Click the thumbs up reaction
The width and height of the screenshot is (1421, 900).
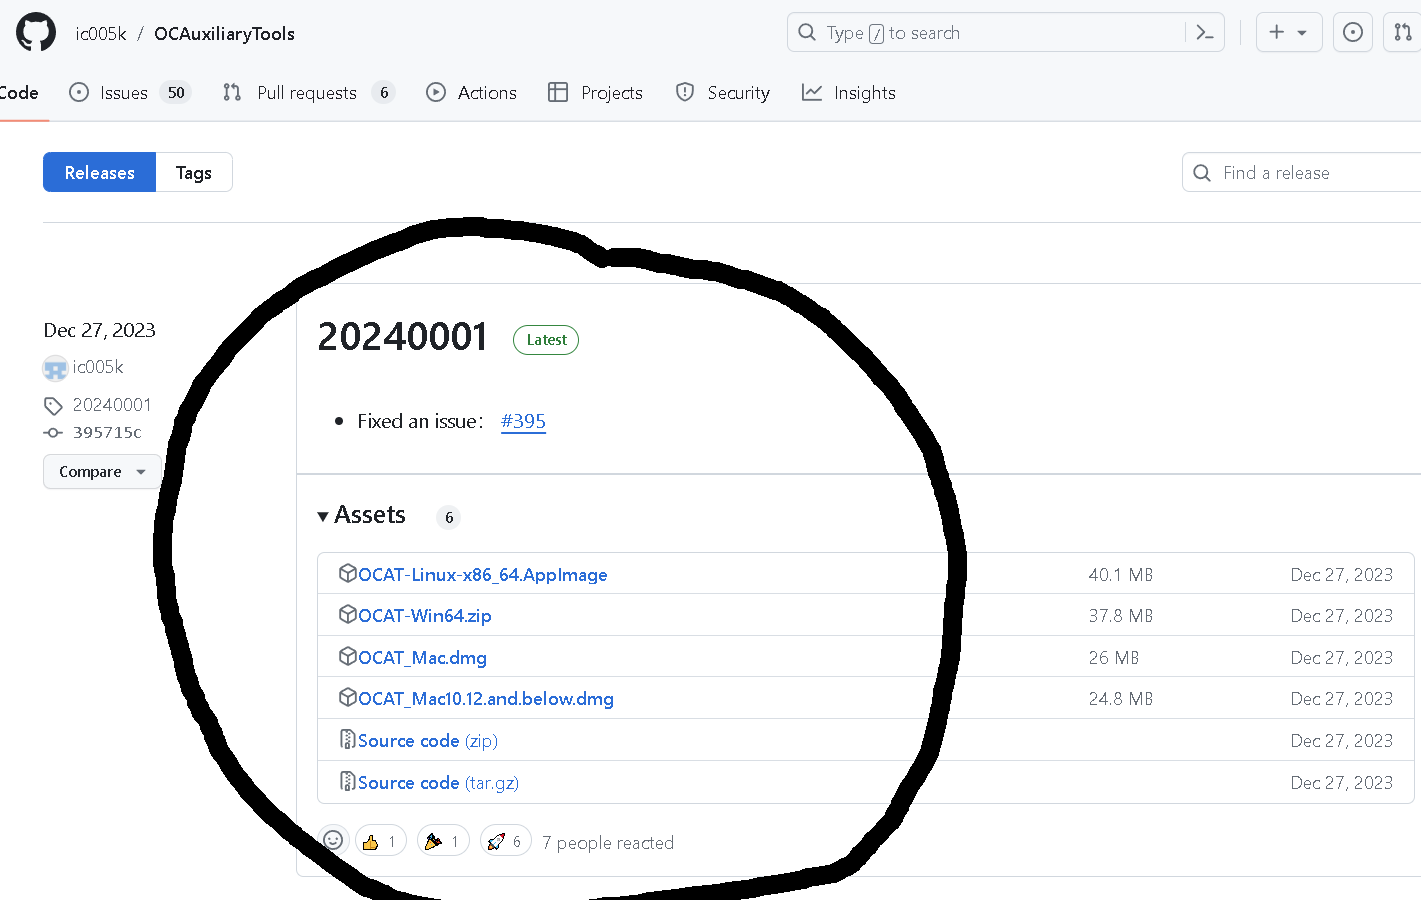[381, 841]
